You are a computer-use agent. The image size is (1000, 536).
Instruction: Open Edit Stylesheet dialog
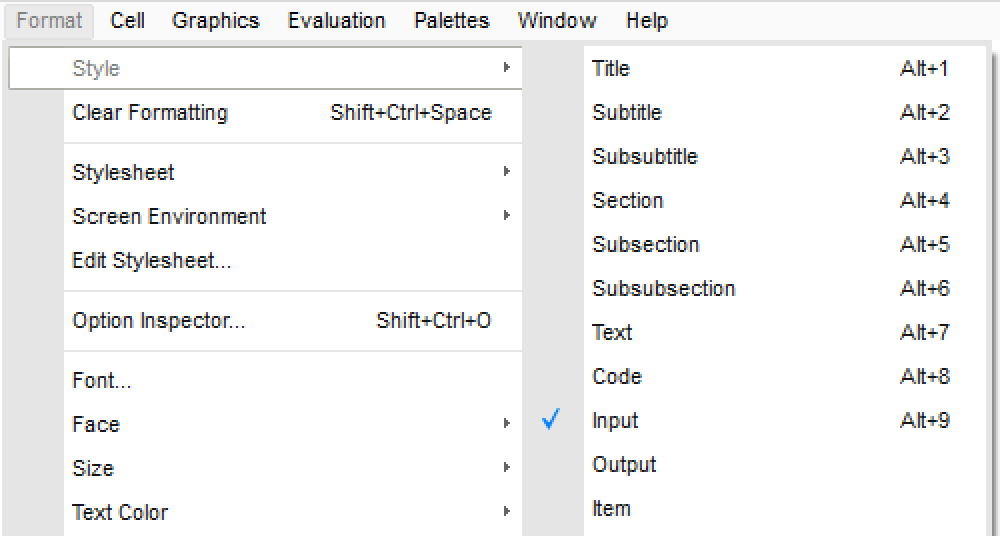point(152,262)
